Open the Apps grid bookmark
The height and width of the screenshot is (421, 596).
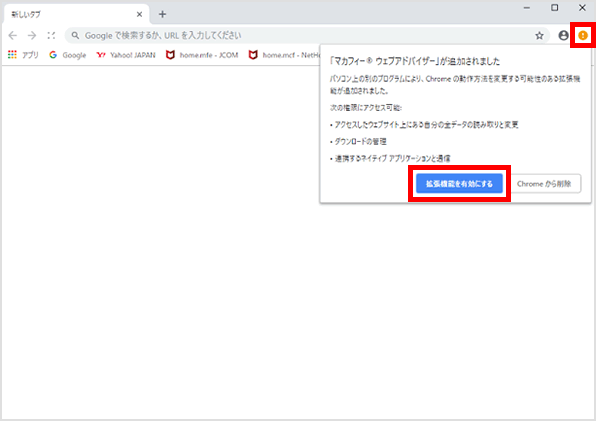(x=23, y=55)
